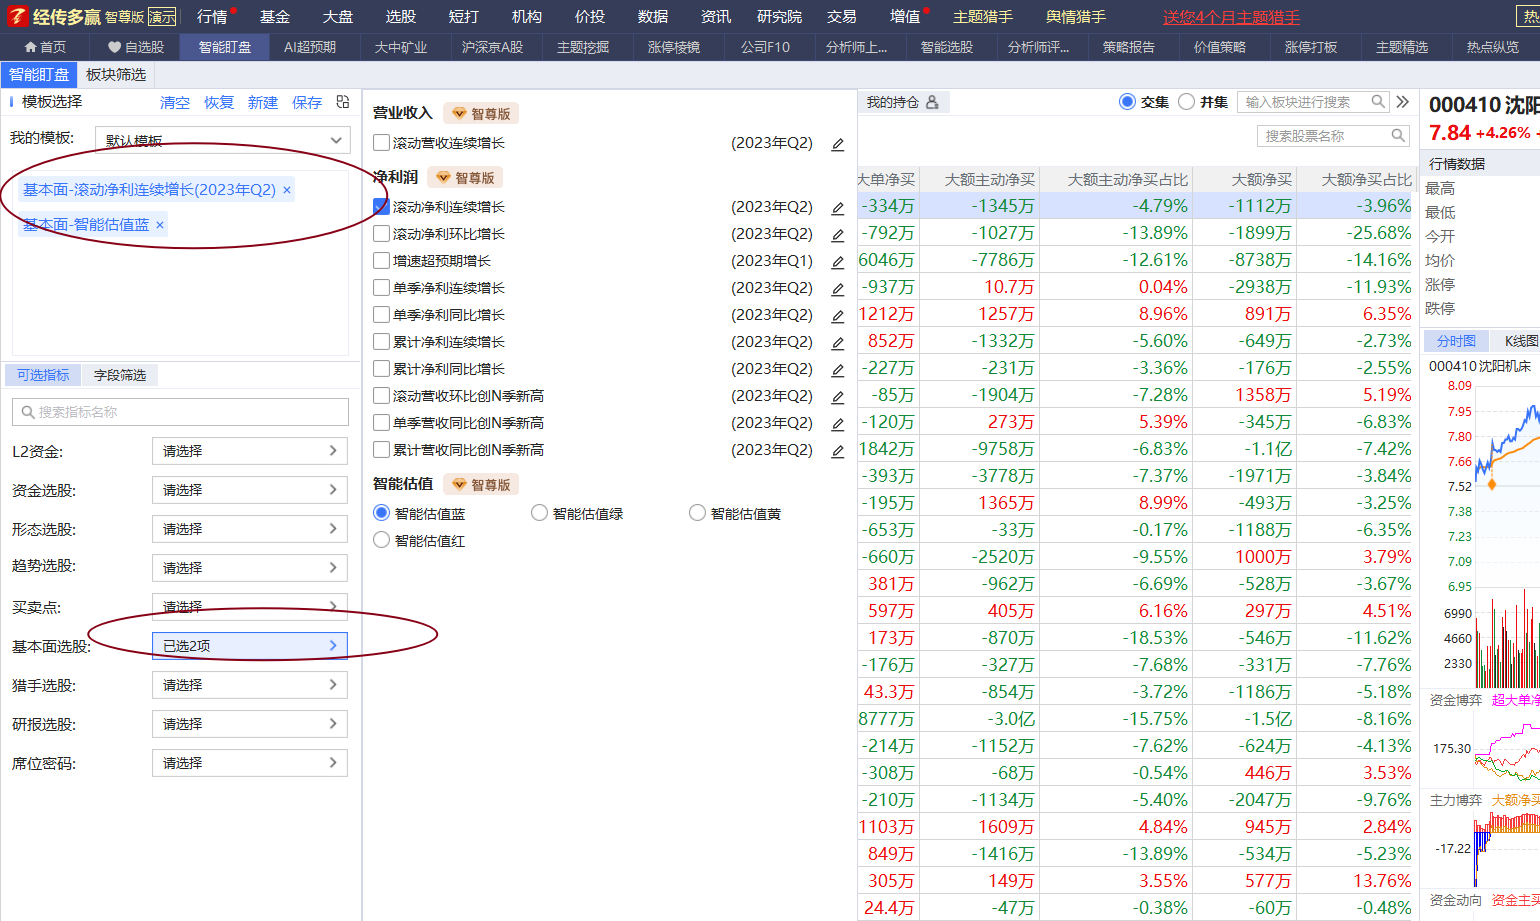Viewport: 1540px width, 921px height.
Task: Expand the 基本面选股 selector showing 已选2项
Action: [x=249, y=646]
